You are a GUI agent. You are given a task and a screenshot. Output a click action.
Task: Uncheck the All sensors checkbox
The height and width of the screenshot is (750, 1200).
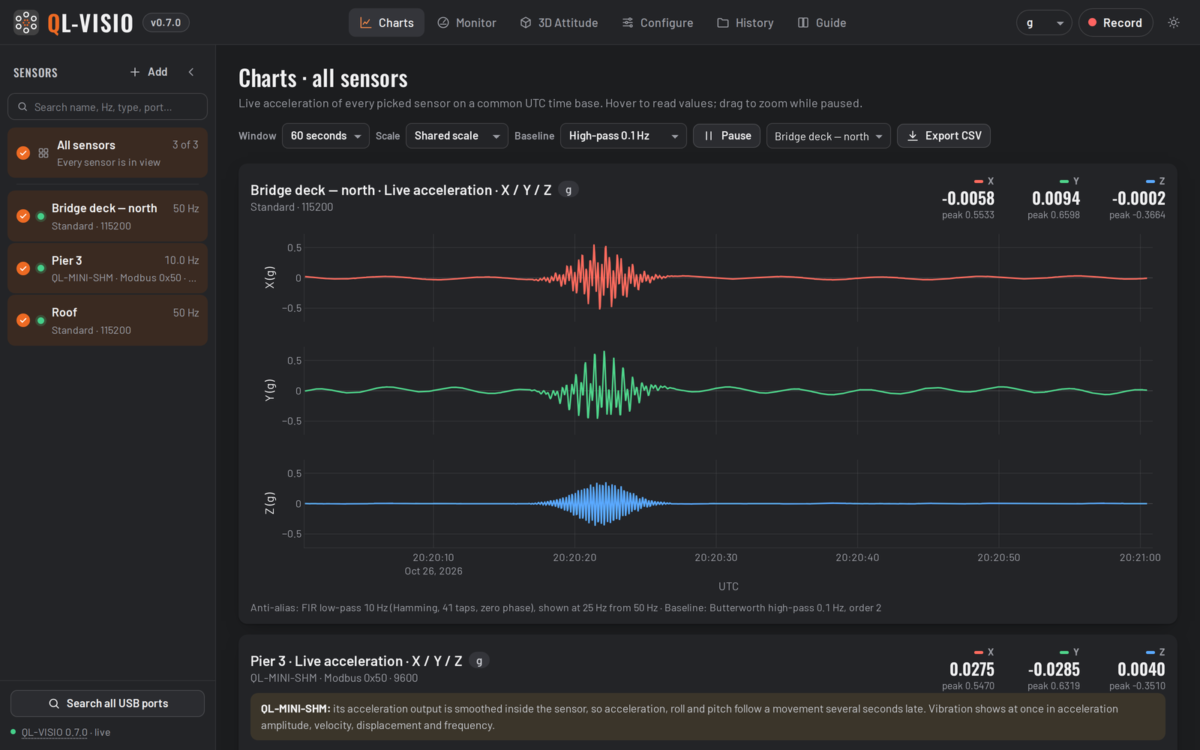[x=23, y=153]
